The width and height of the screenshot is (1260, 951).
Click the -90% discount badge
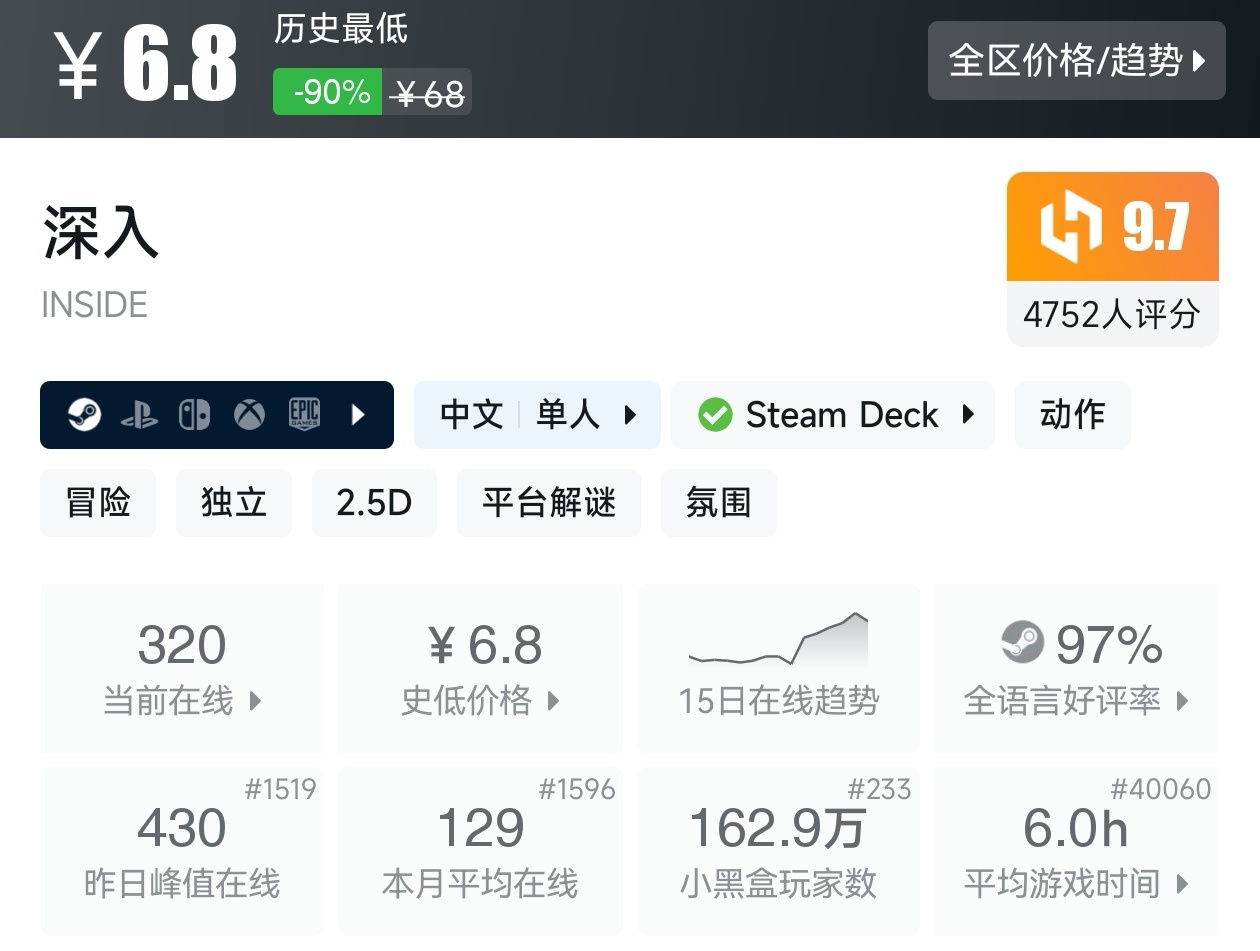coord(328,92)
